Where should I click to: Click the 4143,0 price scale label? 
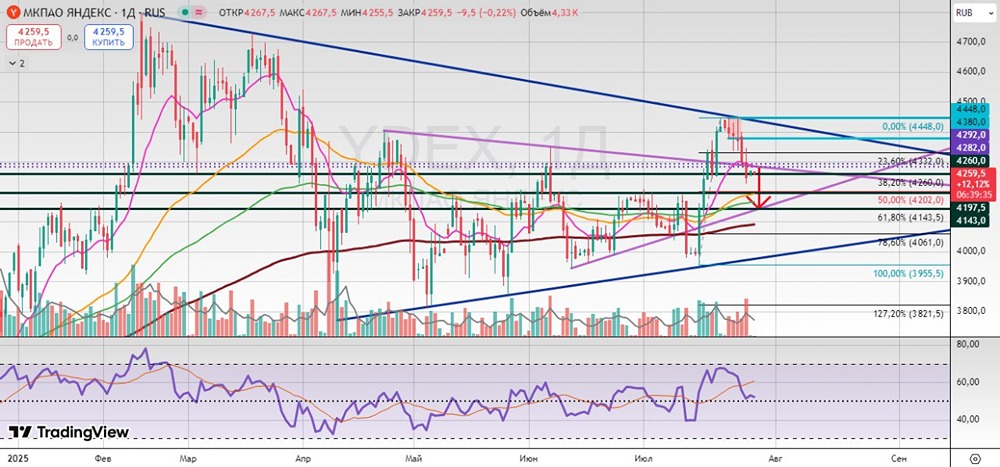pos(969,220)
